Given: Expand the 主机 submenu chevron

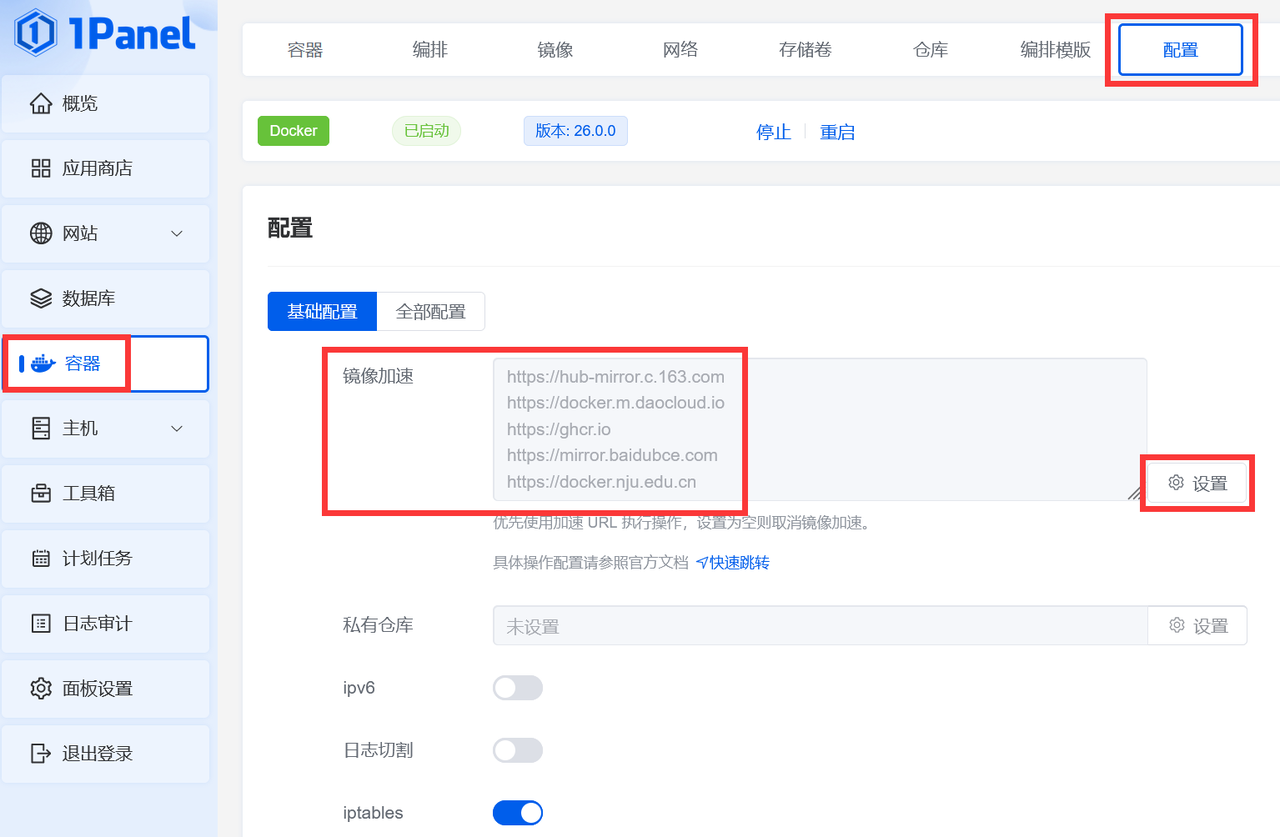Looking at the screenshot, I should click(177, 428).
